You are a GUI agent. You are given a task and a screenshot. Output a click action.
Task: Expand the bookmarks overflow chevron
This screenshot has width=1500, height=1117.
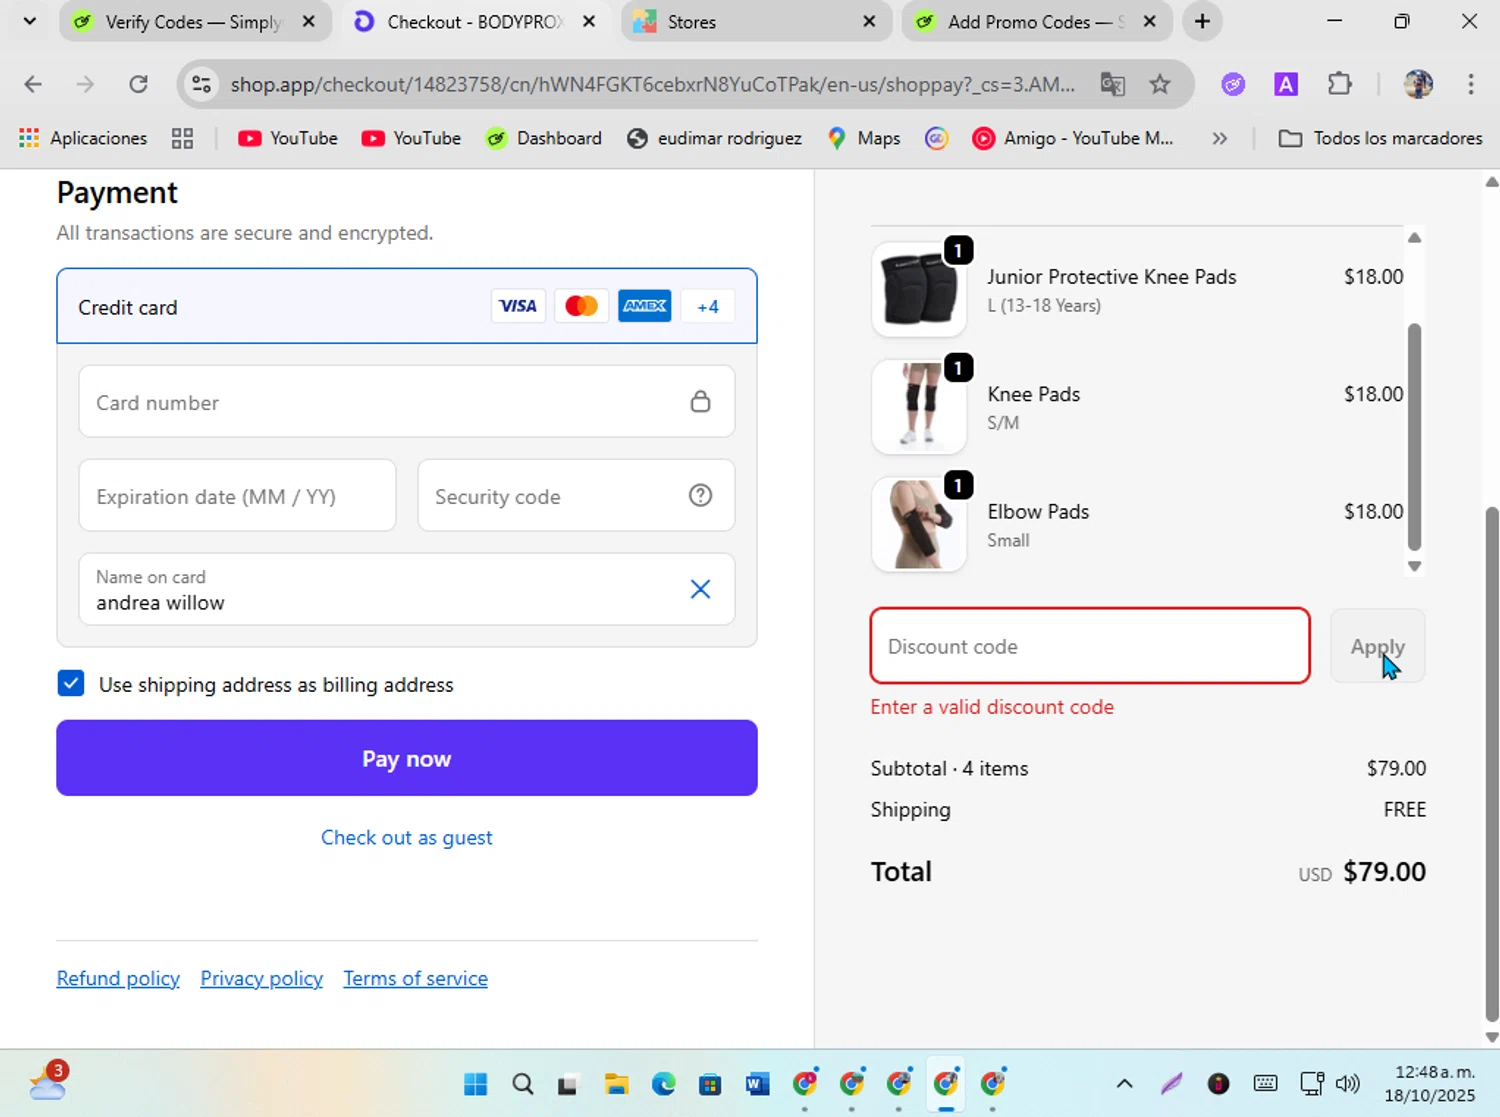point(1219,138)
